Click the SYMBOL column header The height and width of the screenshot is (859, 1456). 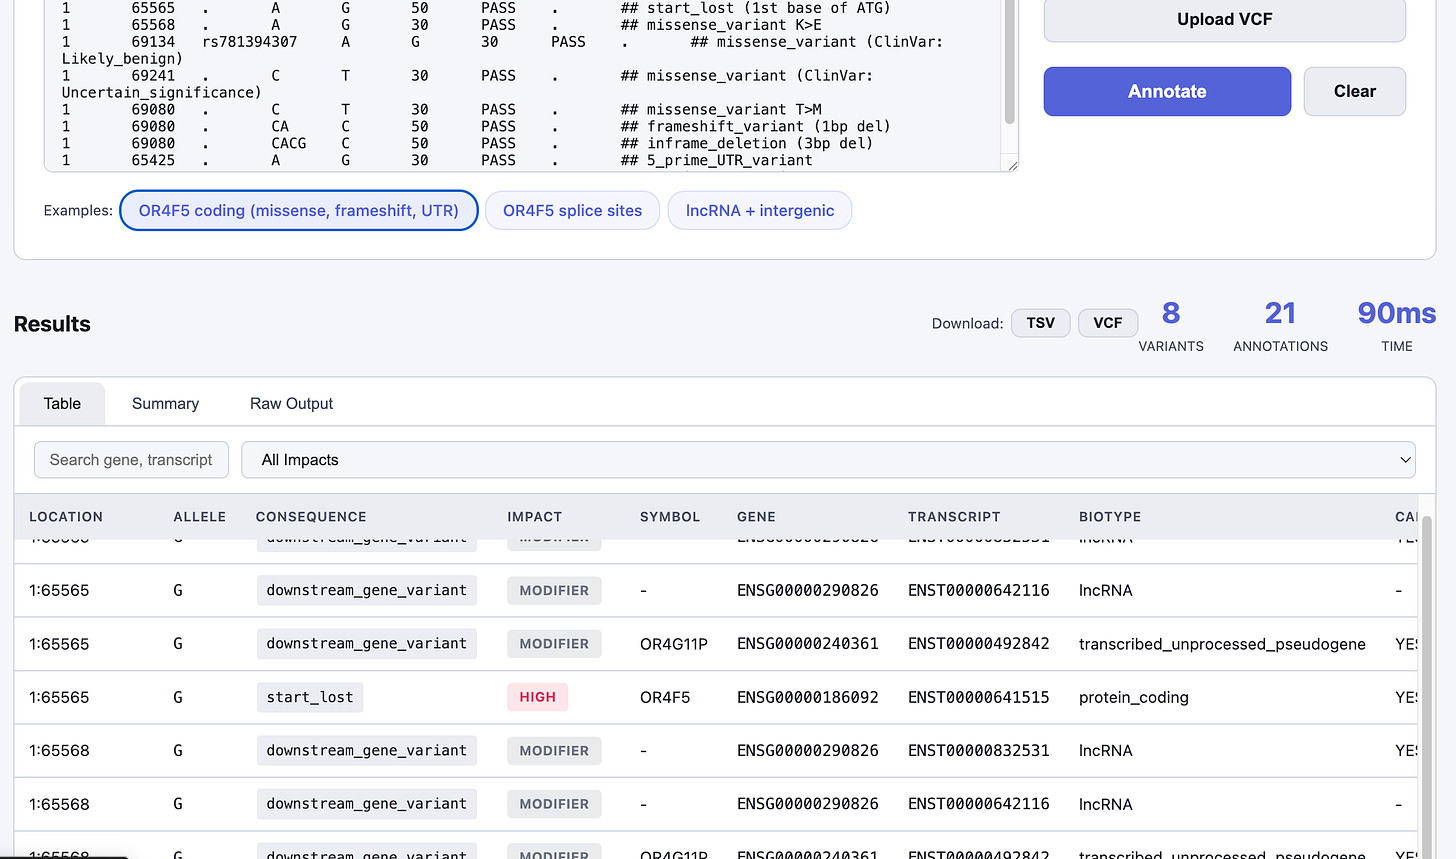[670, 517]
